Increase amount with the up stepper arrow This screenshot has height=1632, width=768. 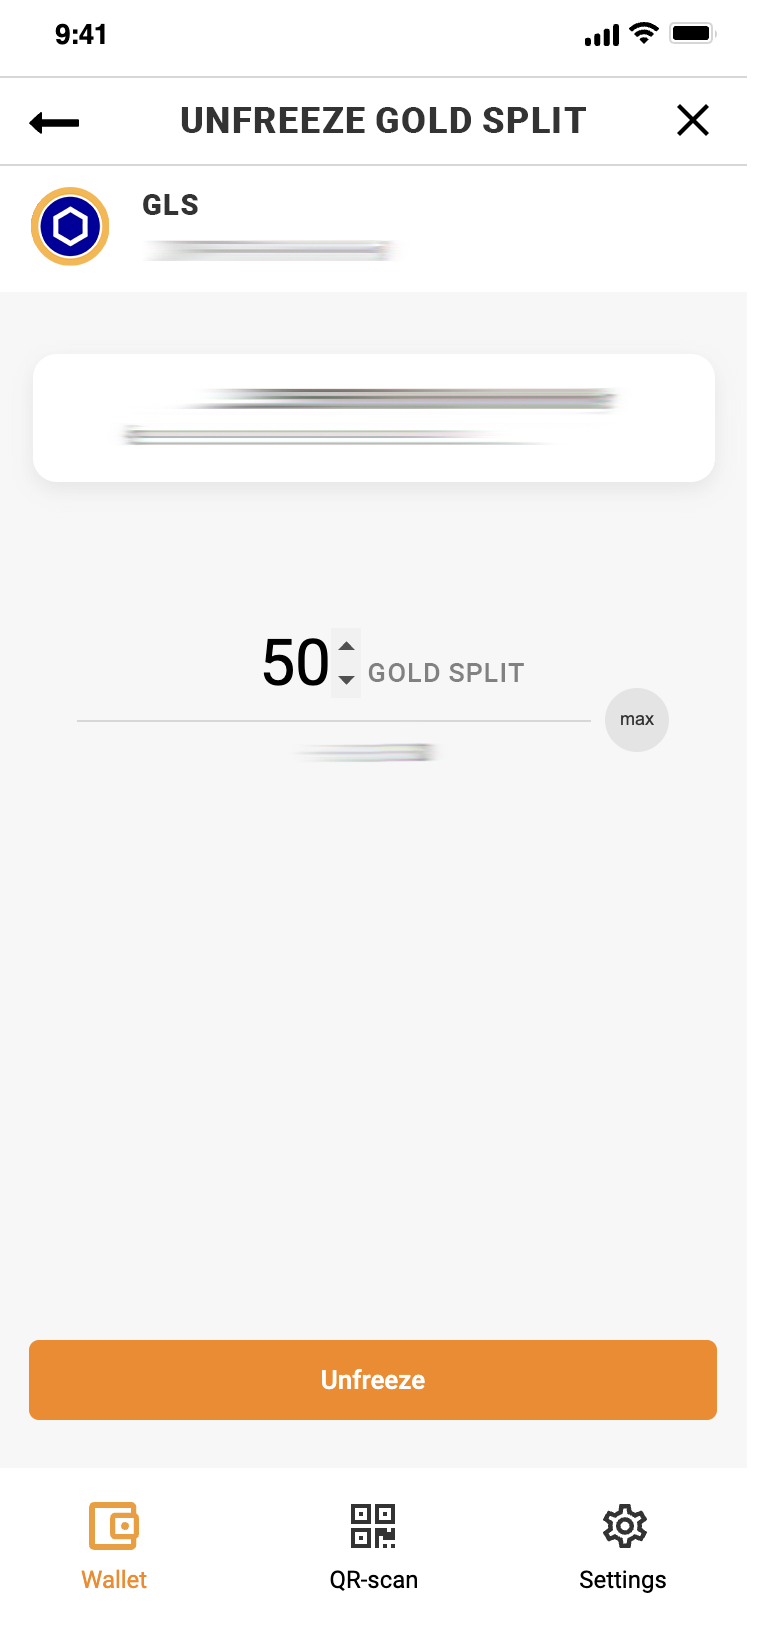click(347, 646)
